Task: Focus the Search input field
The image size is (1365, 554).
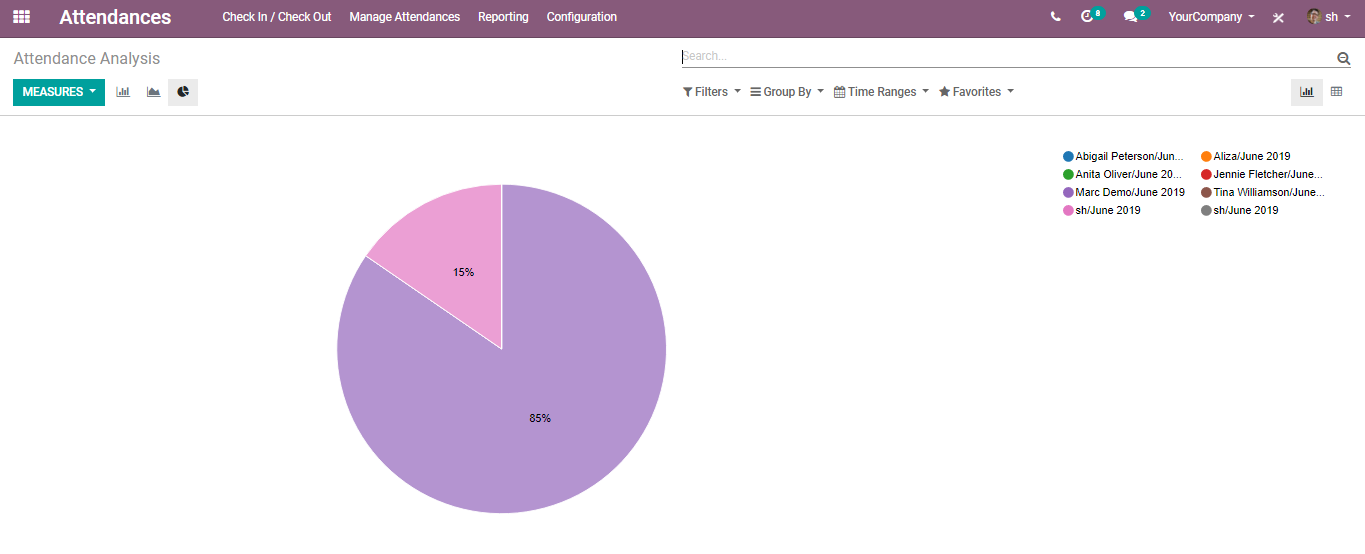Action: [x=1007, y=57]
